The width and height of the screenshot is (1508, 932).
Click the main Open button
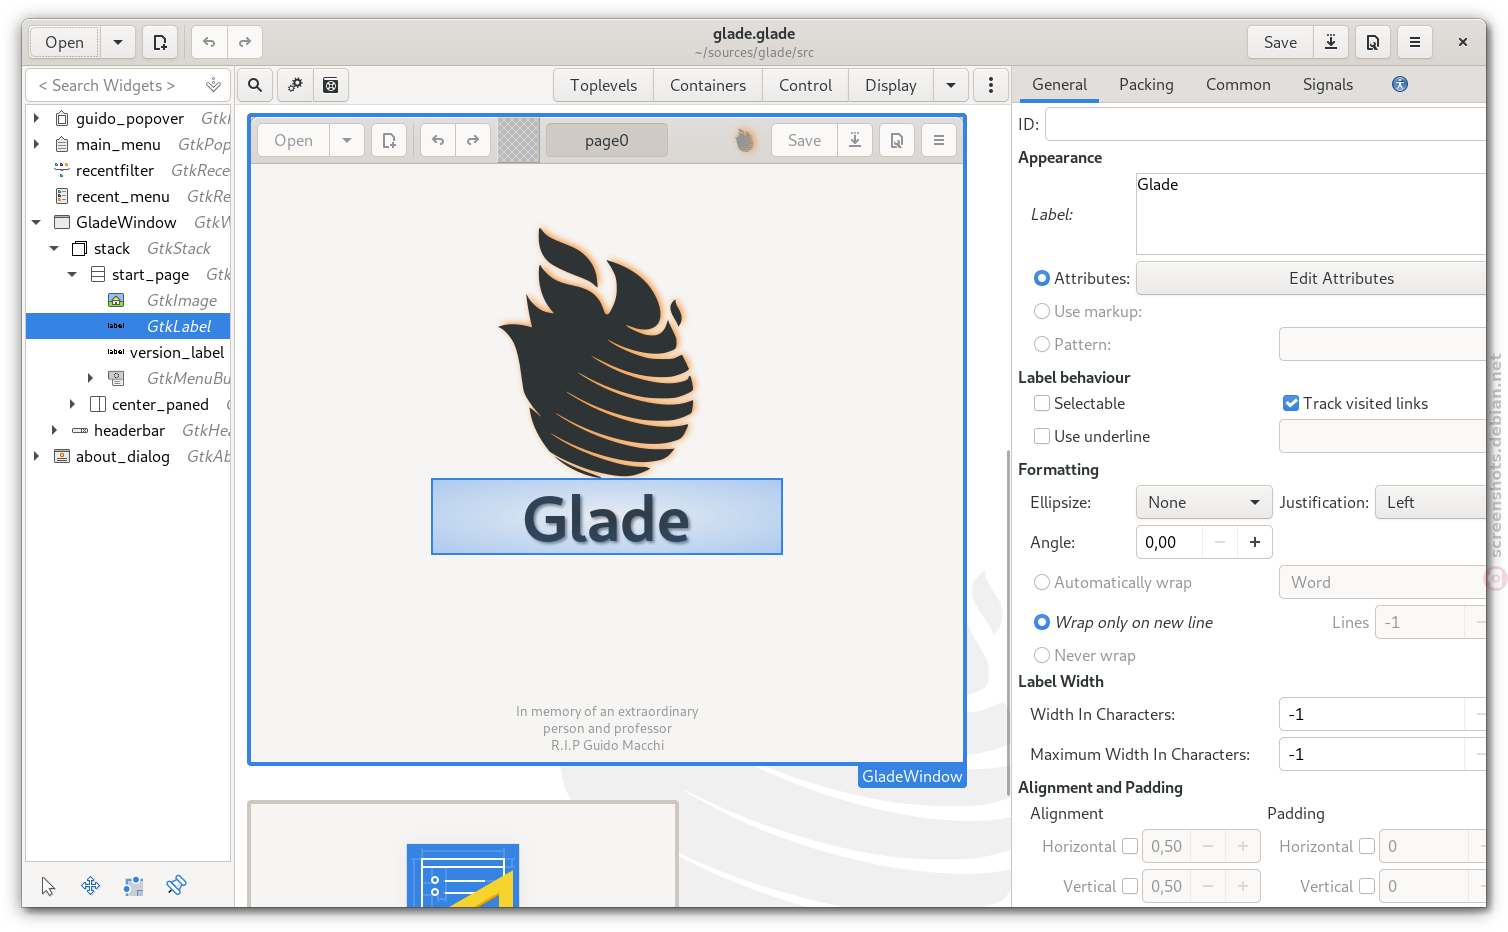[64, 42]
